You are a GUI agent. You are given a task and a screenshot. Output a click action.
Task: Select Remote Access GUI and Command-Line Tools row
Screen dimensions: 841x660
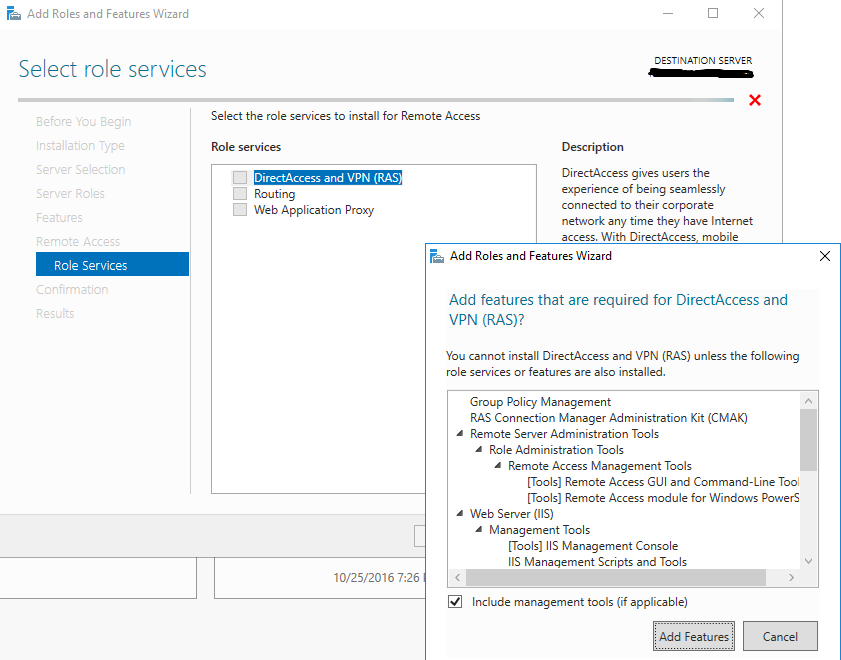pos(663,482)
